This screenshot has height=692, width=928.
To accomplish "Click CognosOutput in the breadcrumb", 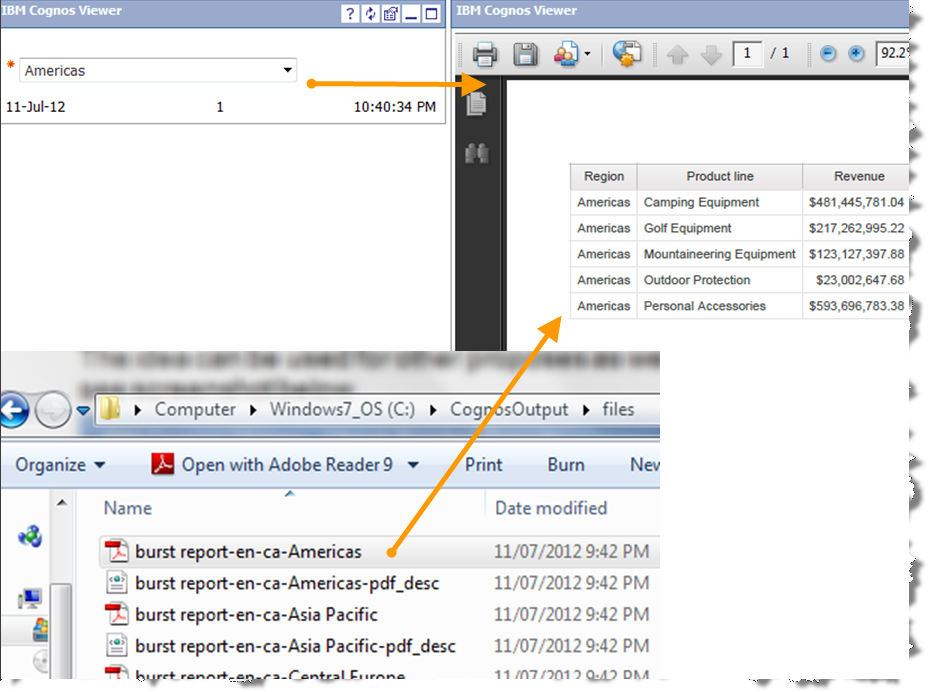I will [509, 409].
